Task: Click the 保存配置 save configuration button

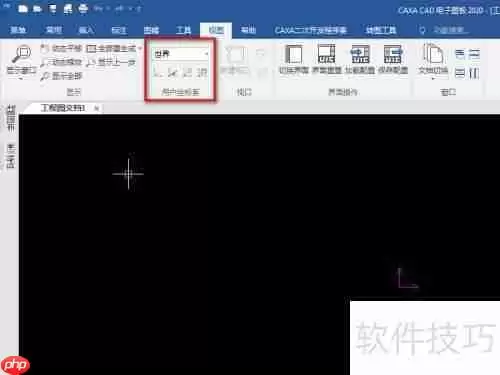Action: pos(393,59)
